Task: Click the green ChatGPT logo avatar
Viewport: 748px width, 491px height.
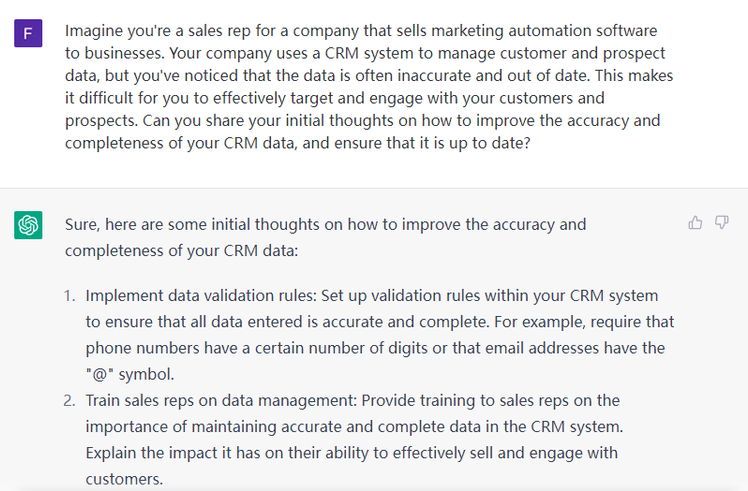Action: (x=28, y=226)
